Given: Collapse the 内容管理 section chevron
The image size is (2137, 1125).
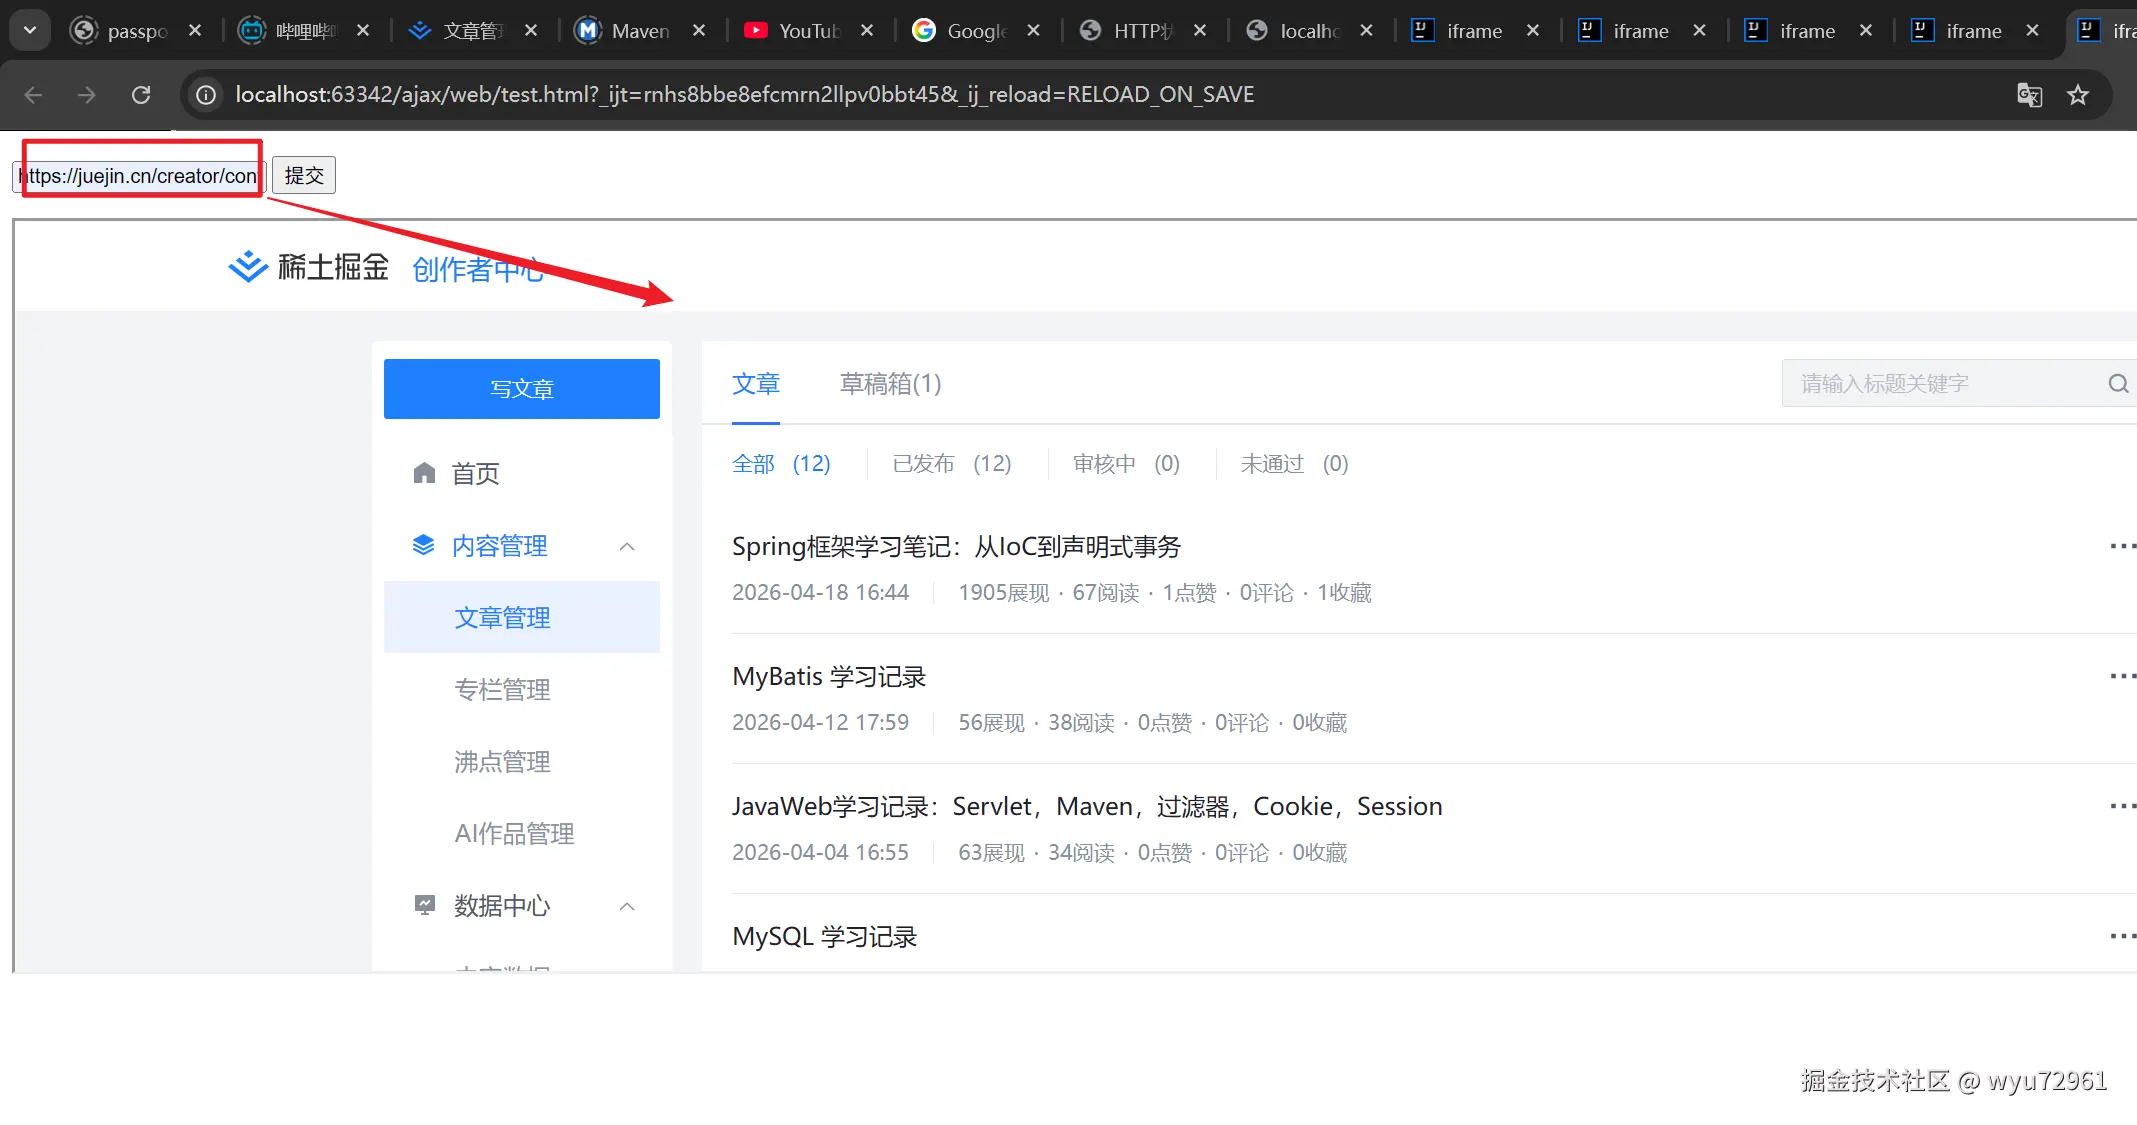Looking at the screenshot, I should click(x=627, y=546).
